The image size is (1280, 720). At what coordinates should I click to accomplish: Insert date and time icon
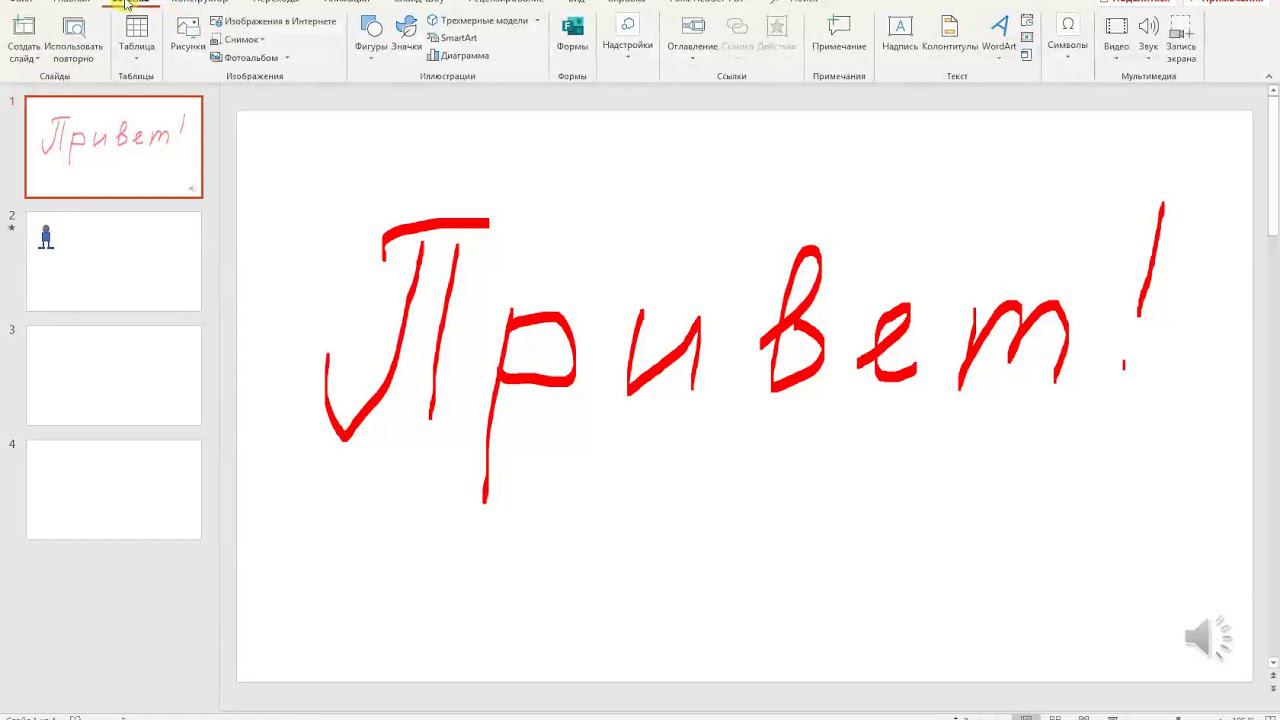click(x=1027, y=21)
